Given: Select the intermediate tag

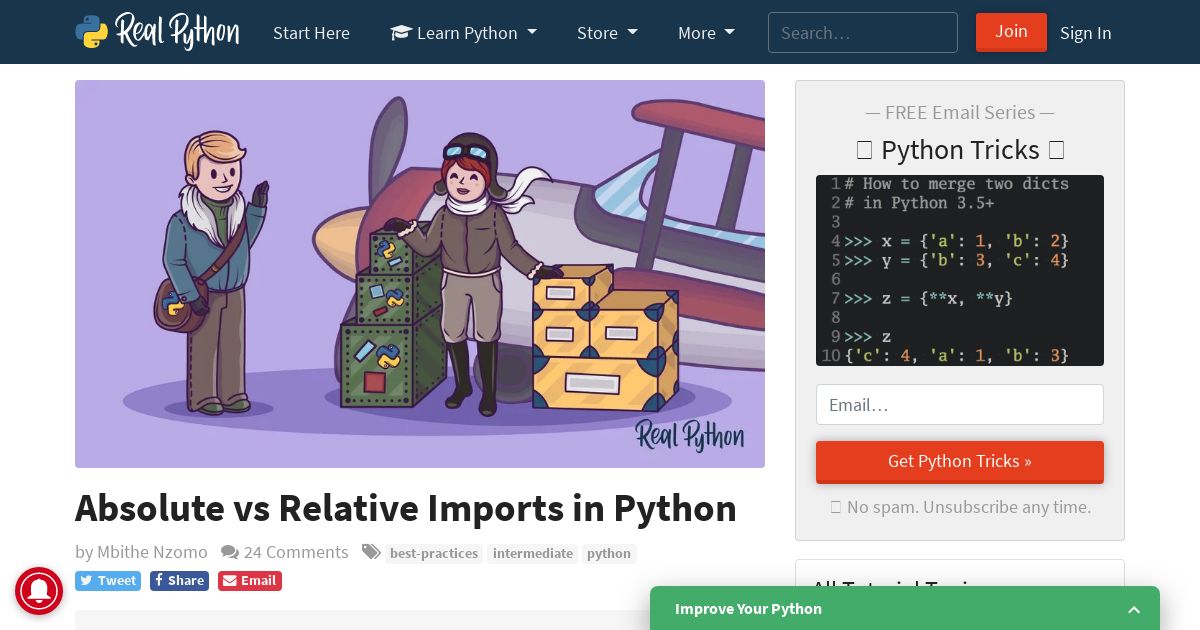Looking at the screenshot, I should point(533,553).
